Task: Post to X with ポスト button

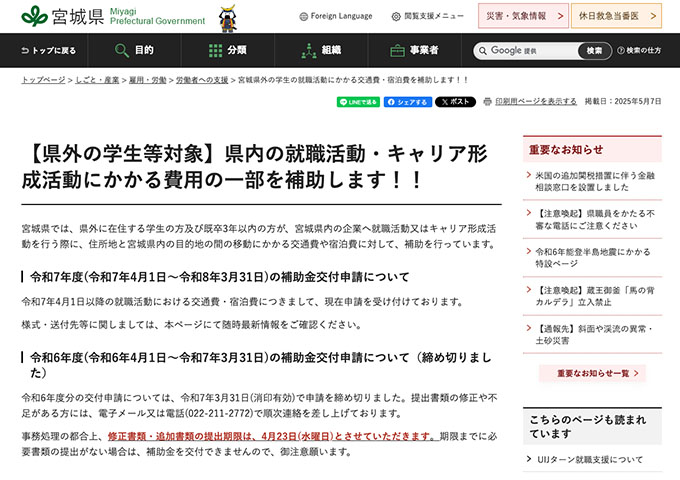Action: [455, 102]
